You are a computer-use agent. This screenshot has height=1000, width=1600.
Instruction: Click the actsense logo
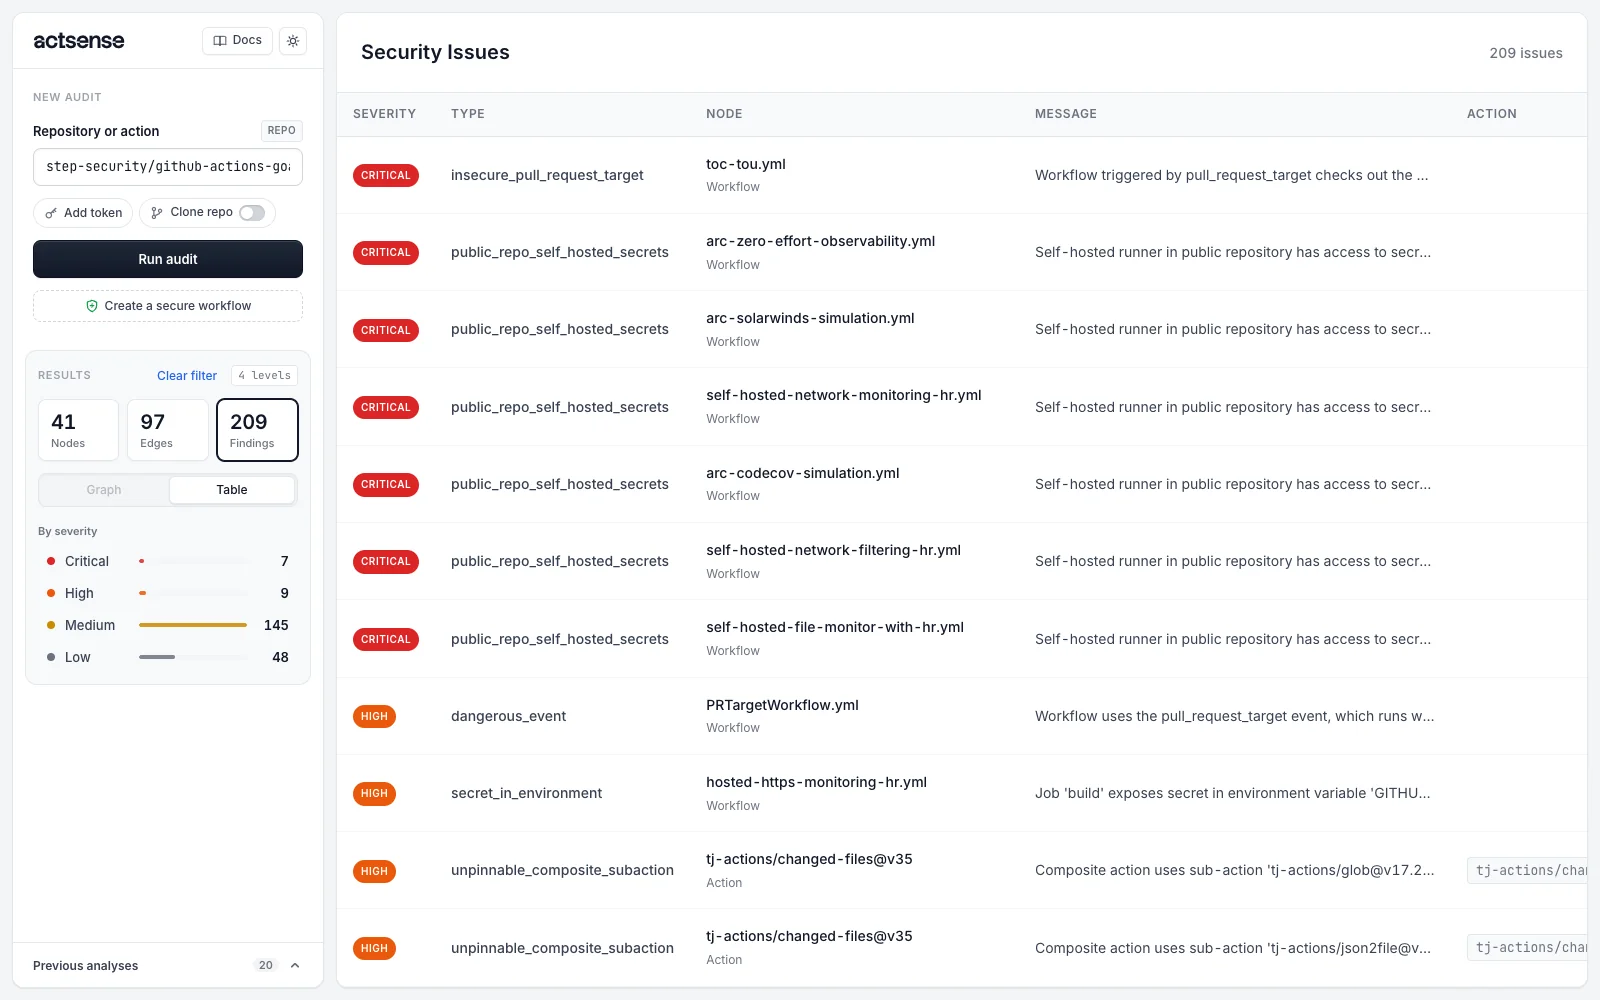(x=79, y=41)
